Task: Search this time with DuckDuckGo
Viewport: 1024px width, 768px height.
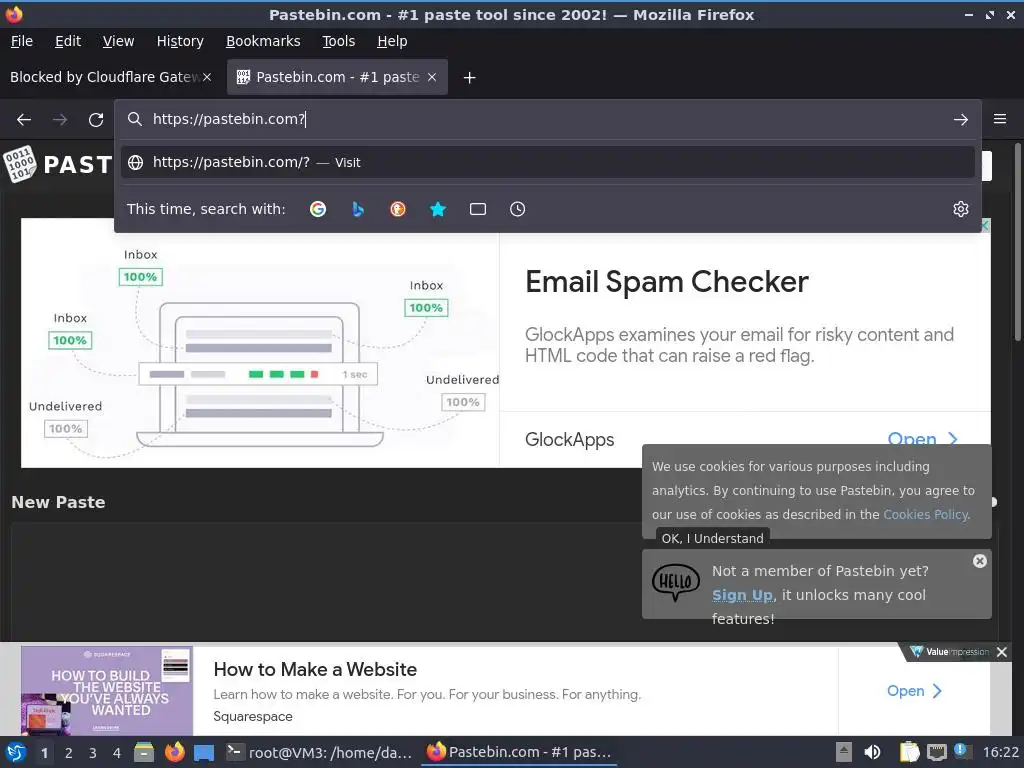Action: [398, 209]
